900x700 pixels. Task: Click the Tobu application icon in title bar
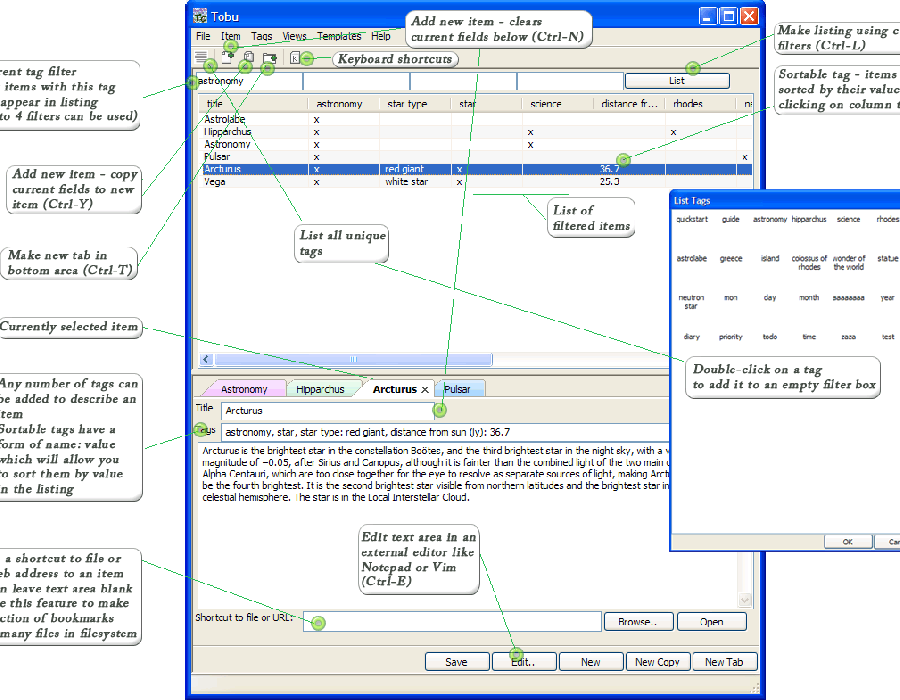click(200, 16)
